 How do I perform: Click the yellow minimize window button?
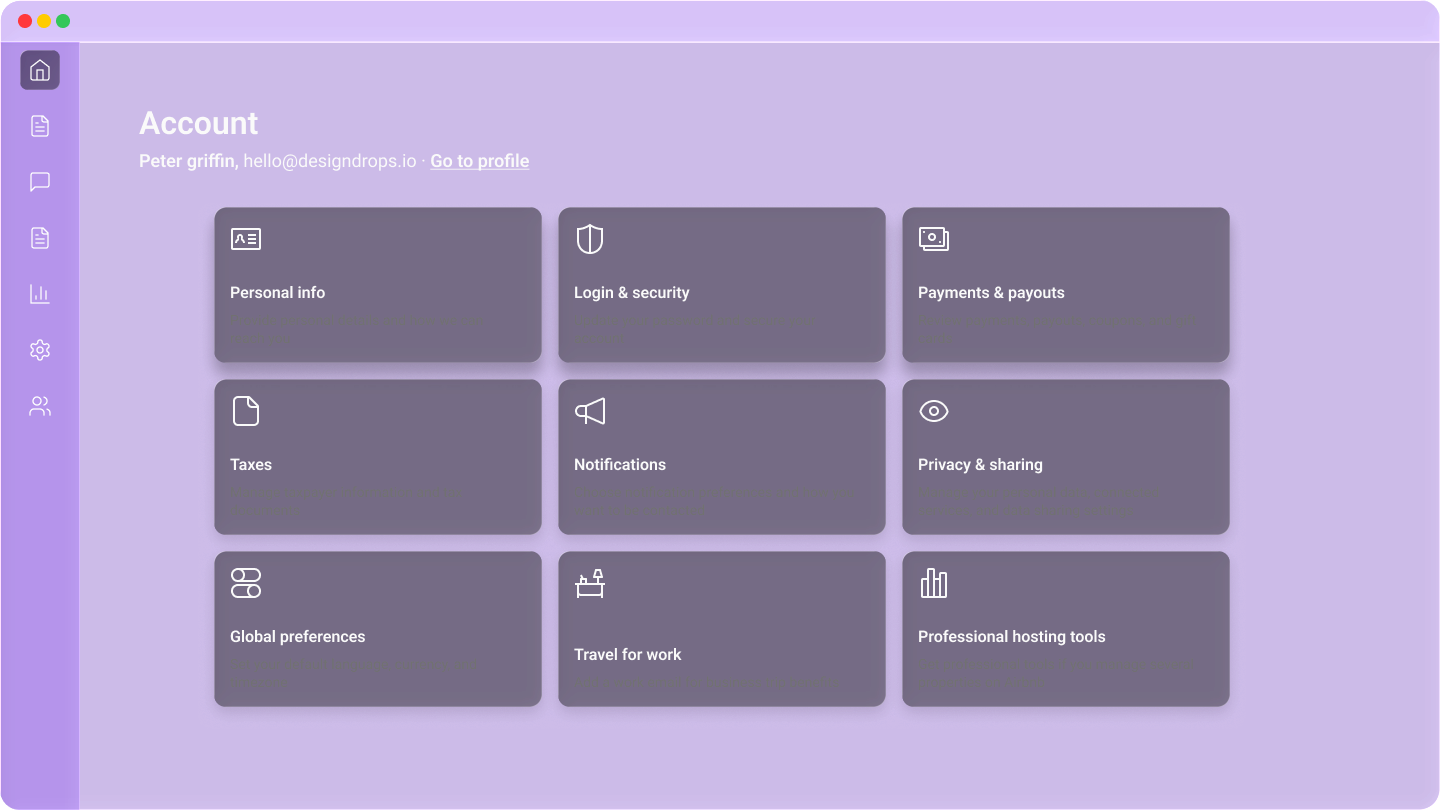tap(44, 21)
